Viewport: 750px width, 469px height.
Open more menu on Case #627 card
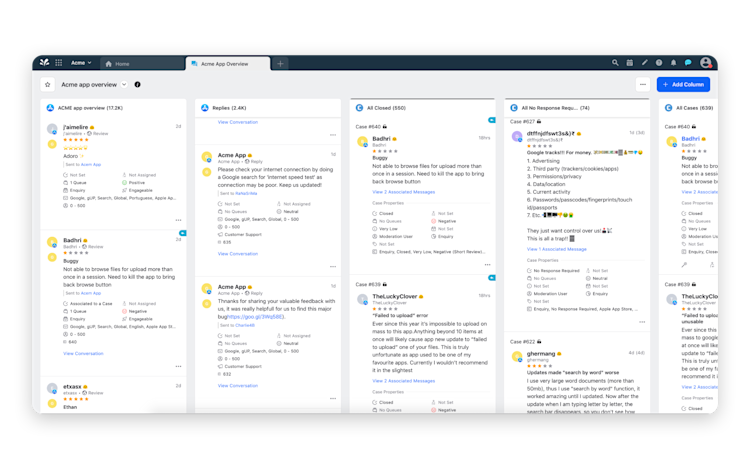point(642,322)
